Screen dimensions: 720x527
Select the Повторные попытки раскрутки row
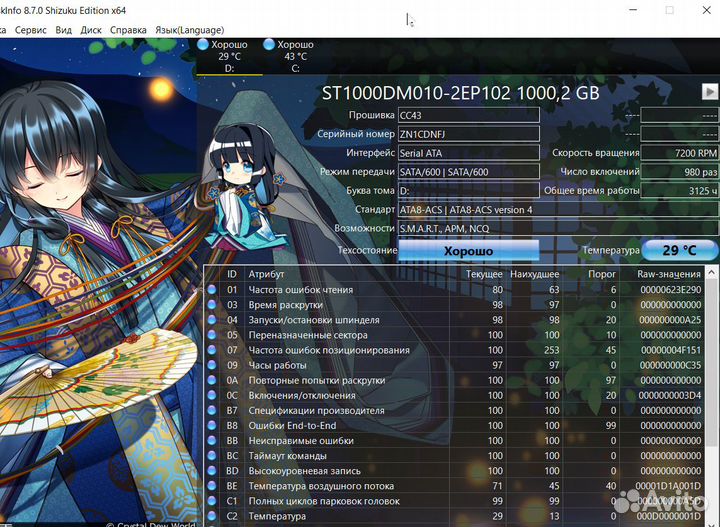coord(455,380)
